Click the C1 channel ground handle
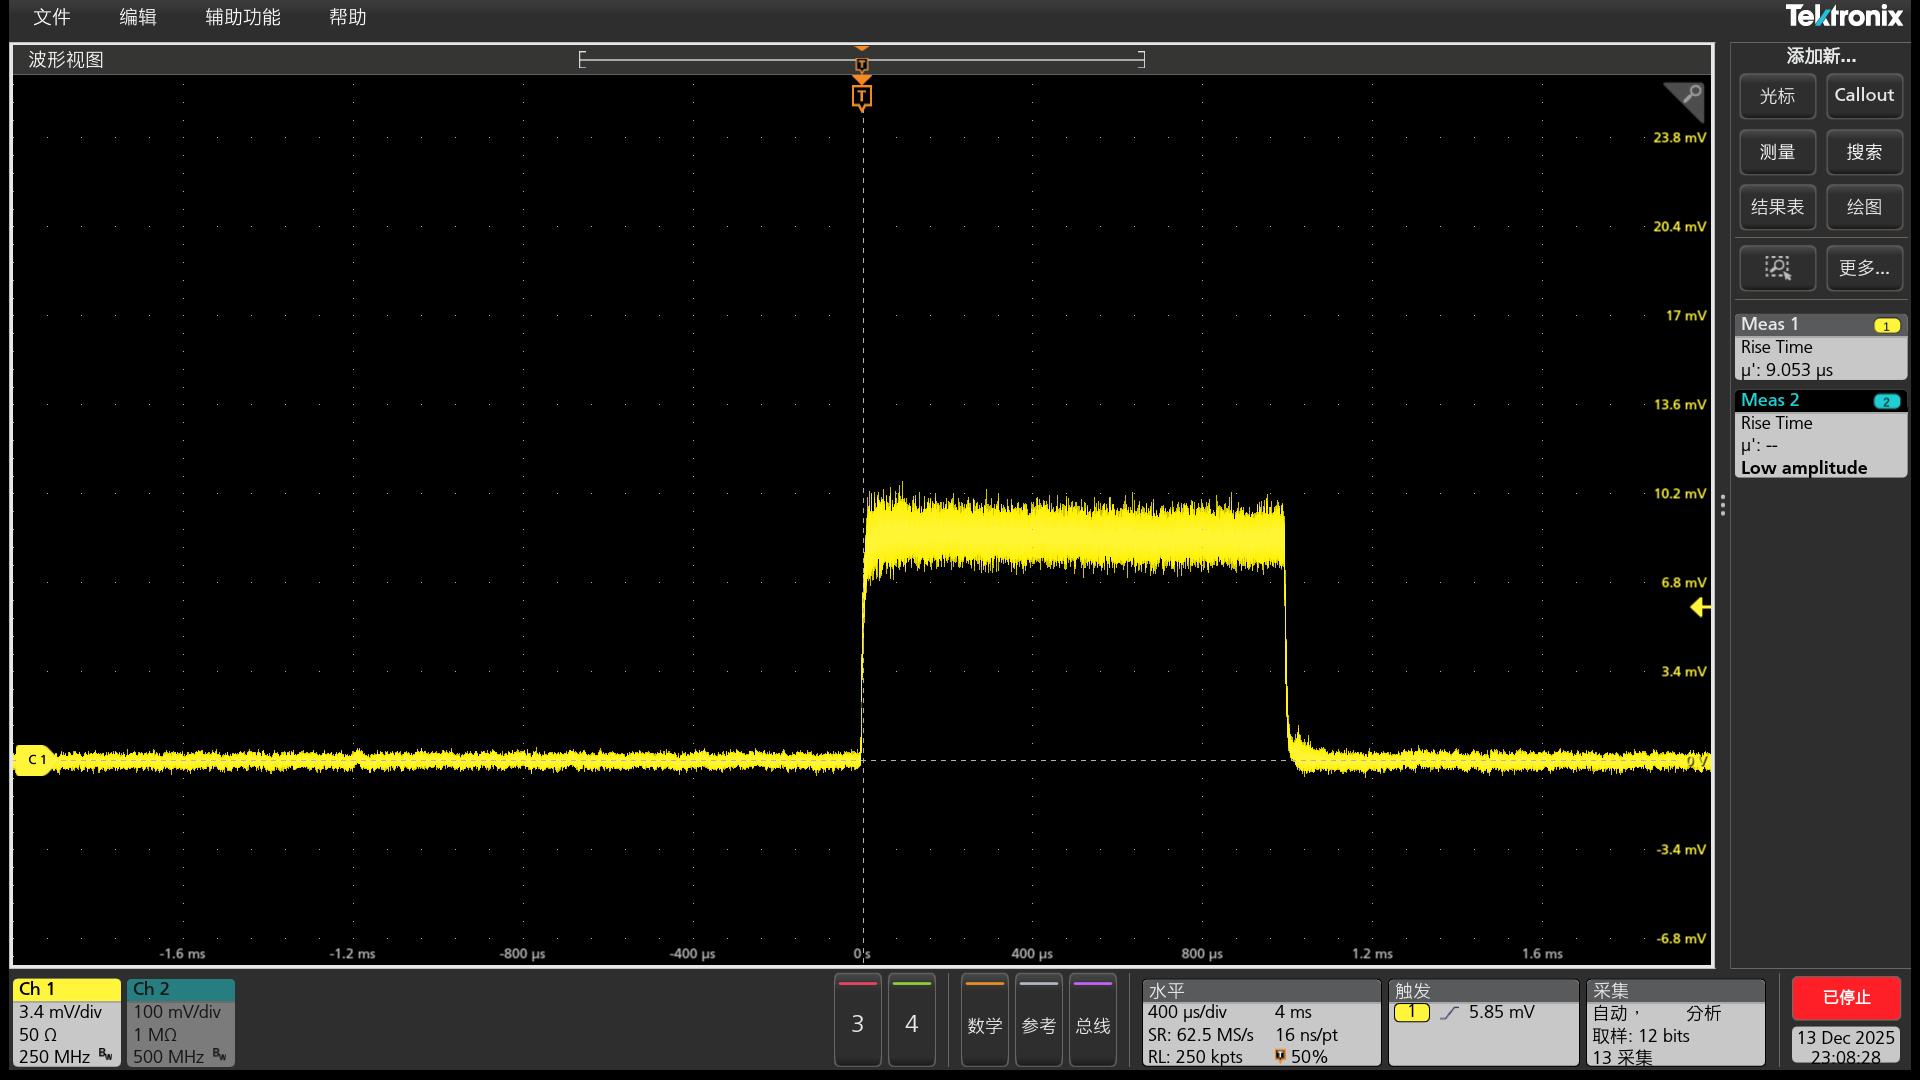This screenshot has width=1920, height=1080. 34,760
